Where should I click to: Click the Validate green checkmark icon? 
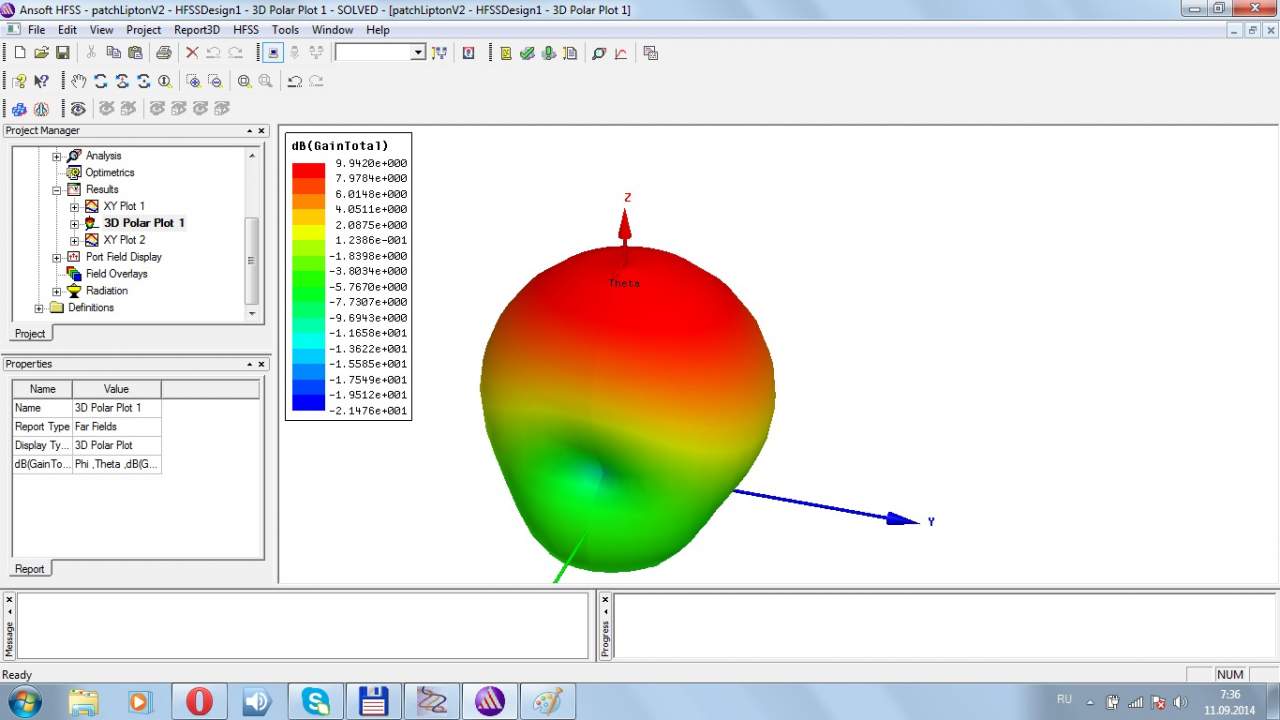[527, 53]
